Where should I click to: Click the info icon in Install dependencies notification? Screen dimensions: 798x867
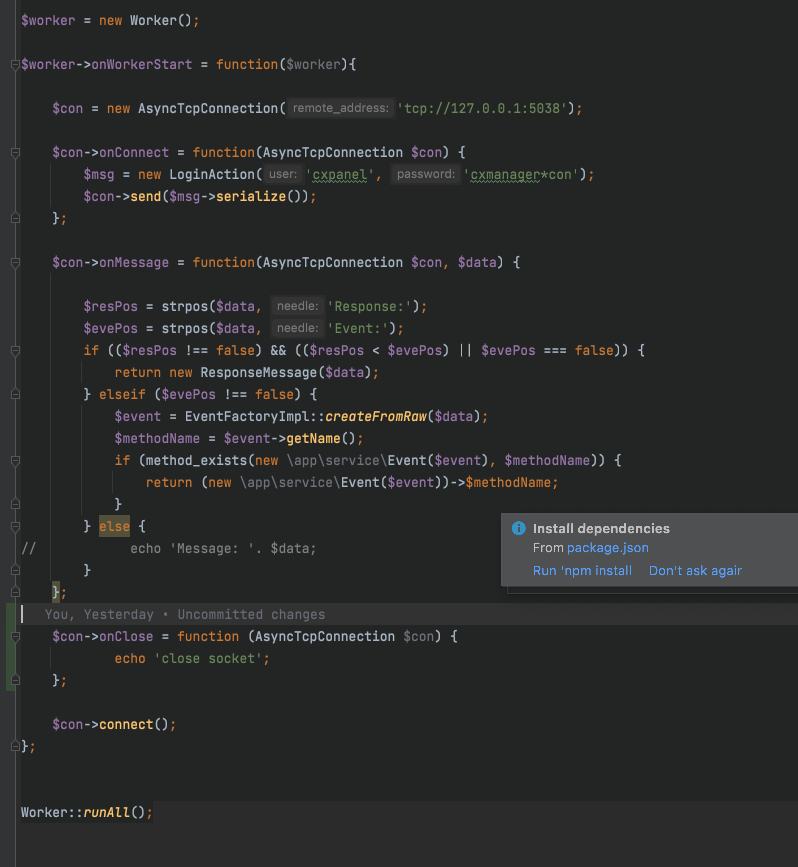[519, 528]
